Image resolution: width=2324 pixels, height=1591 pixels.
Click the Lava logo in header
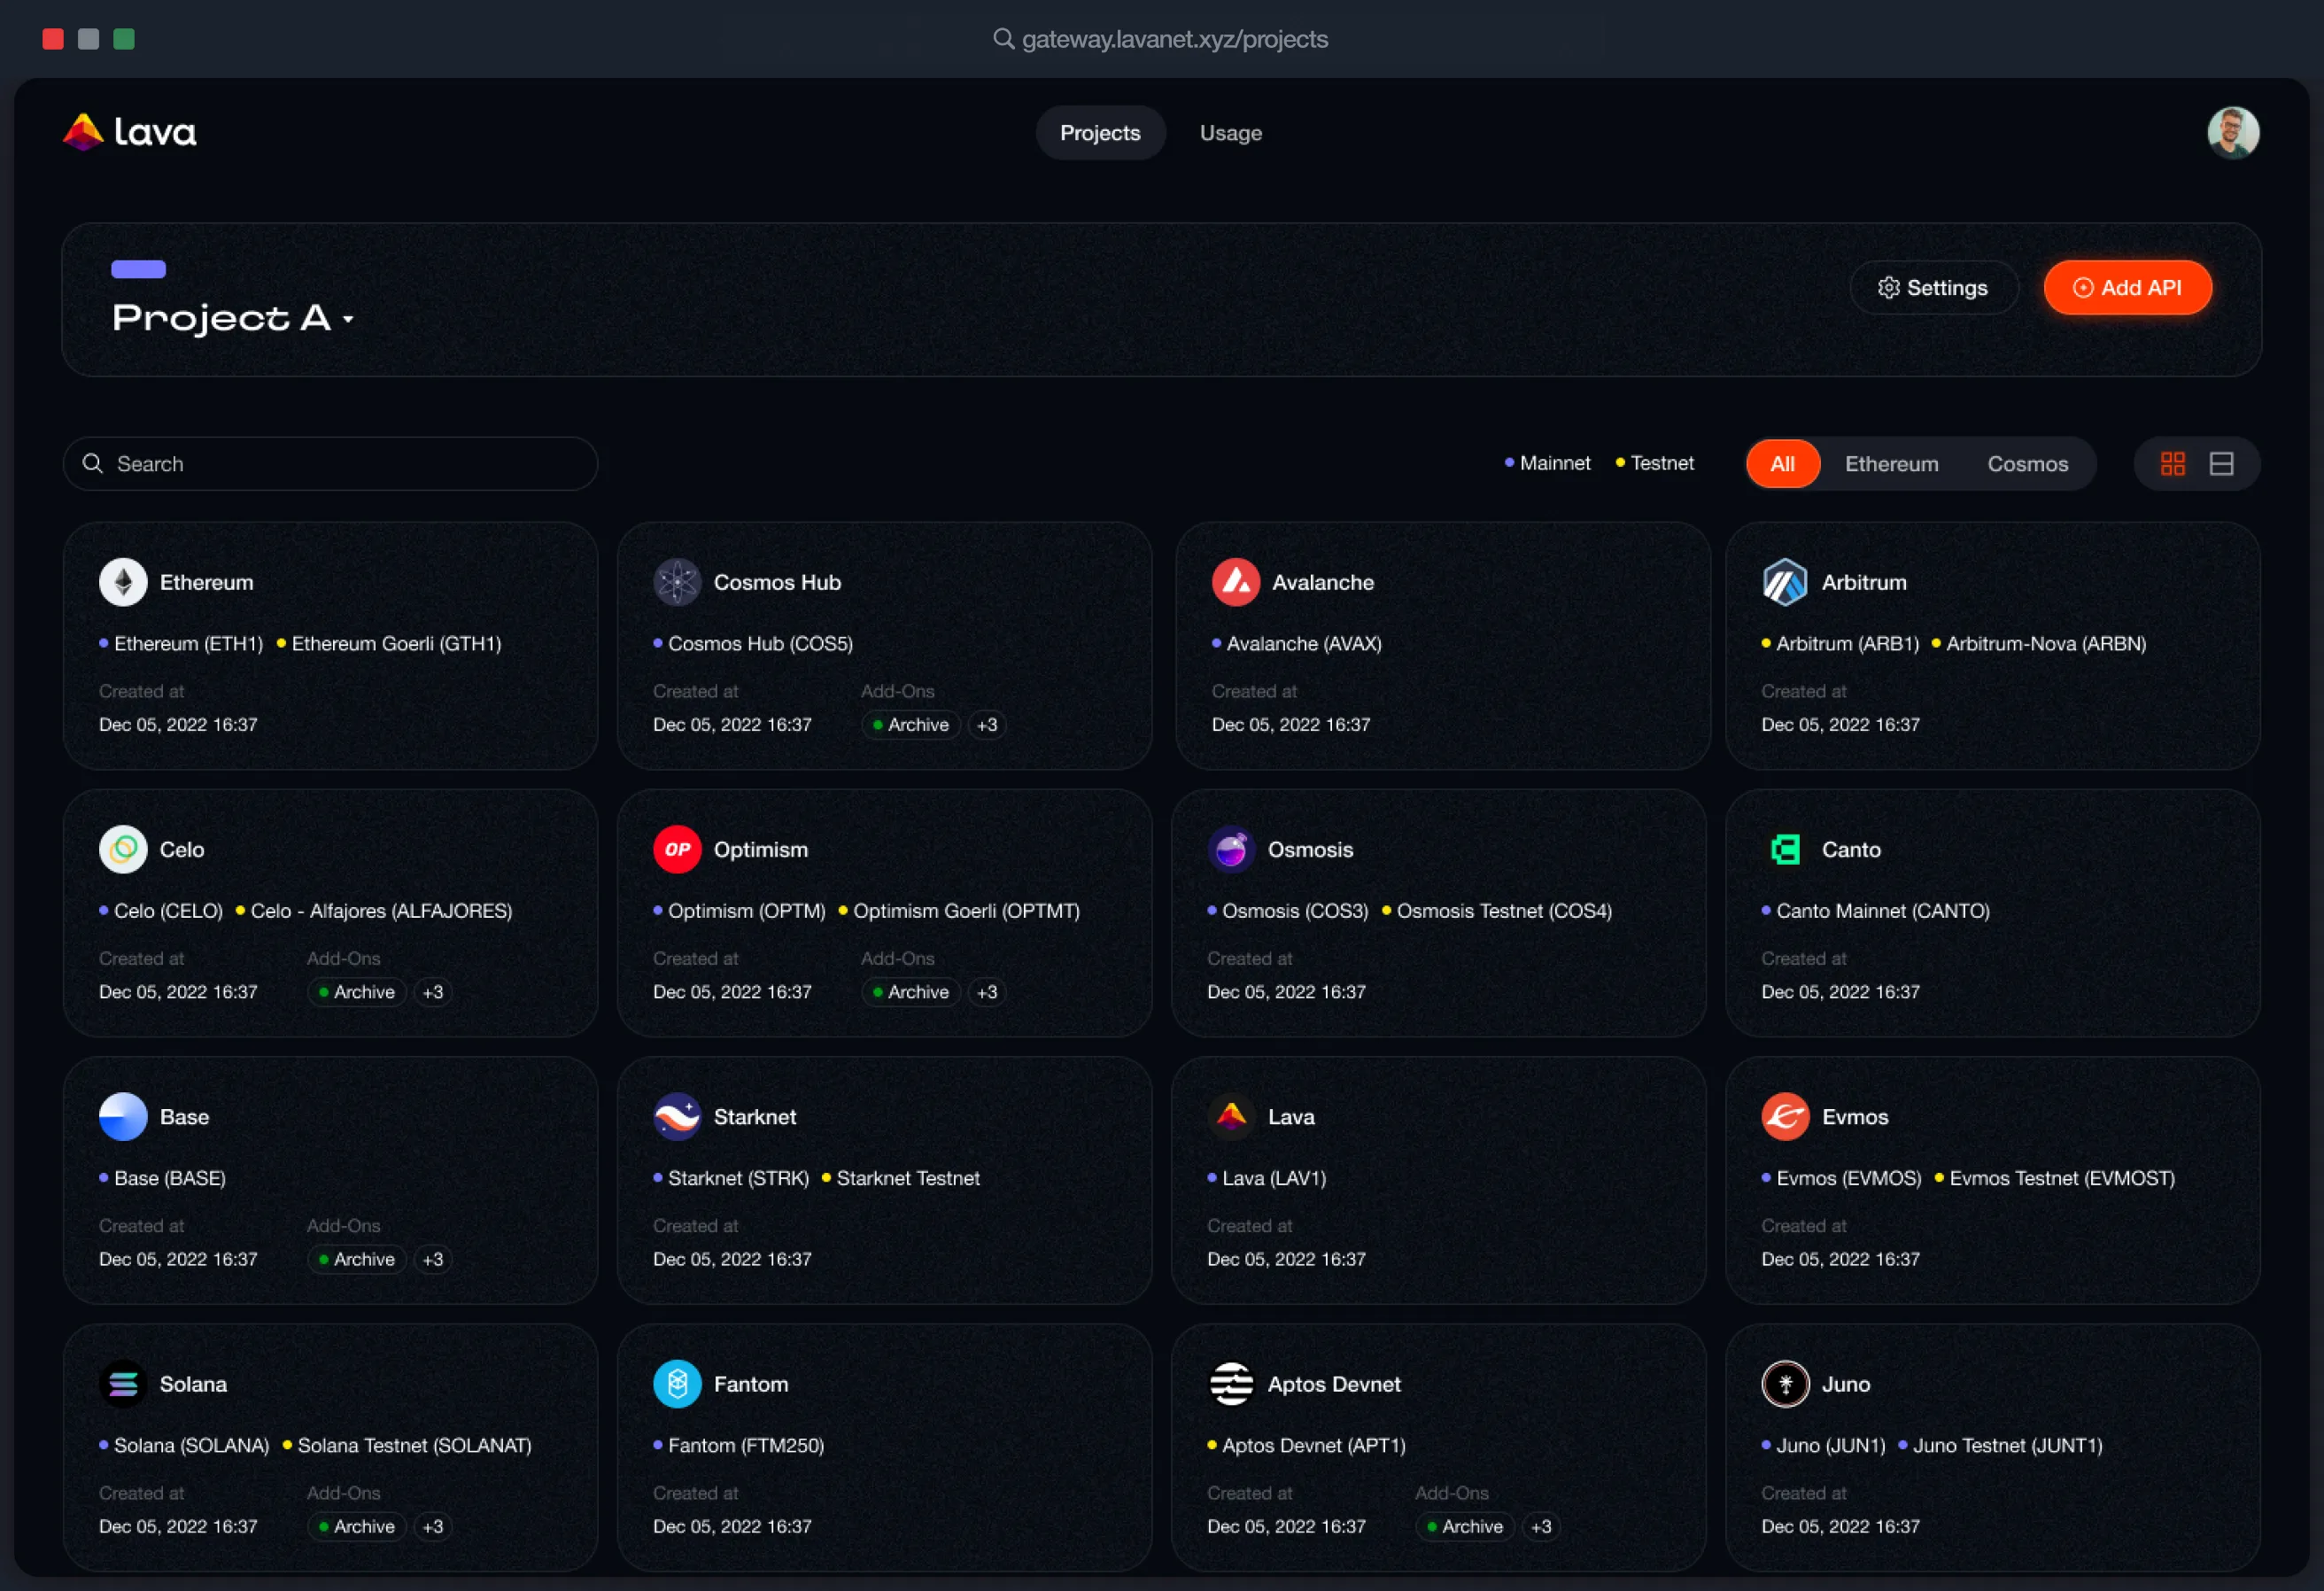(x=130, y=132)
